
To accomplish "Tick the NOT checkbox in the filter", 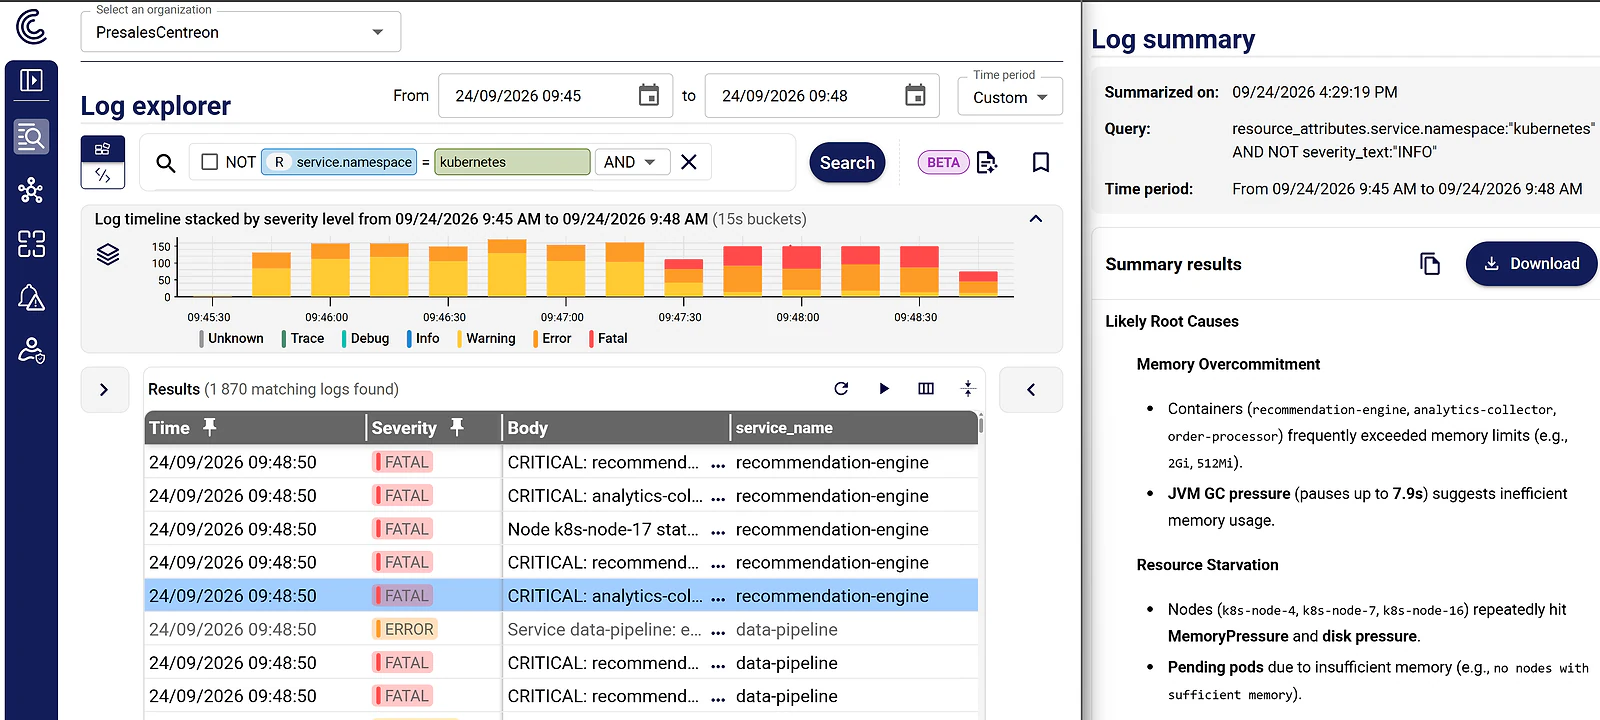I will 210,162.
